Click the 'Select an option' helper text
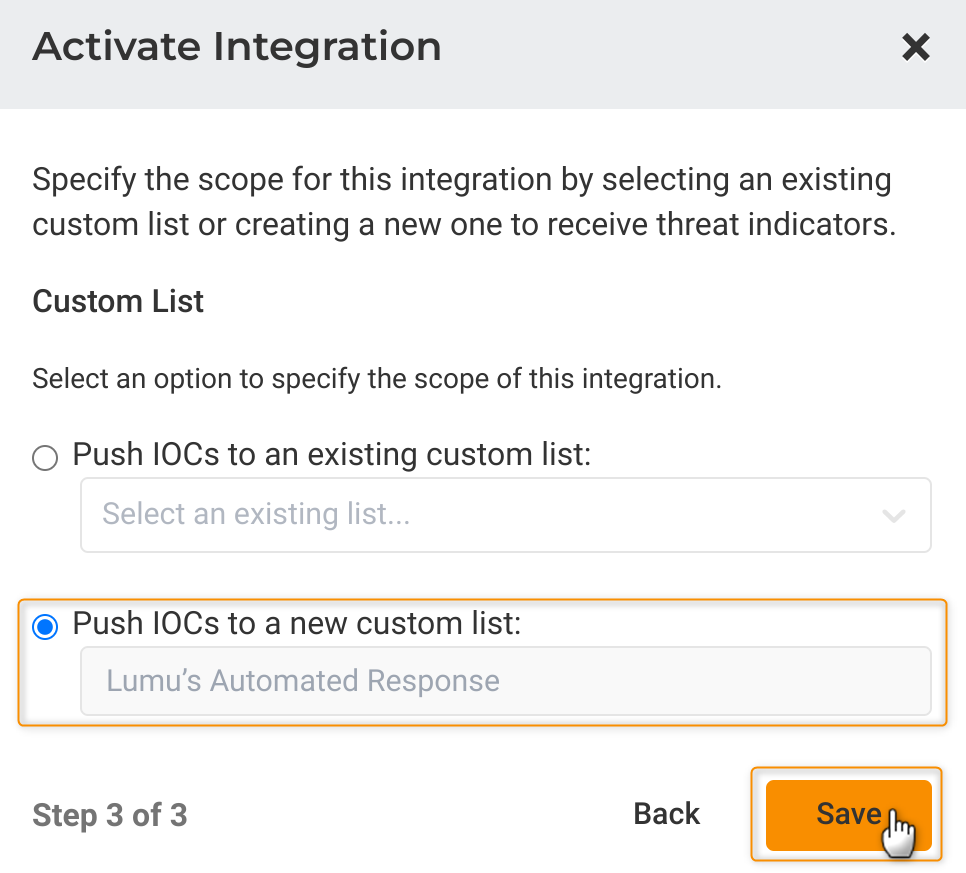Viewport: 966px width, 873px height. click(376, 380)
